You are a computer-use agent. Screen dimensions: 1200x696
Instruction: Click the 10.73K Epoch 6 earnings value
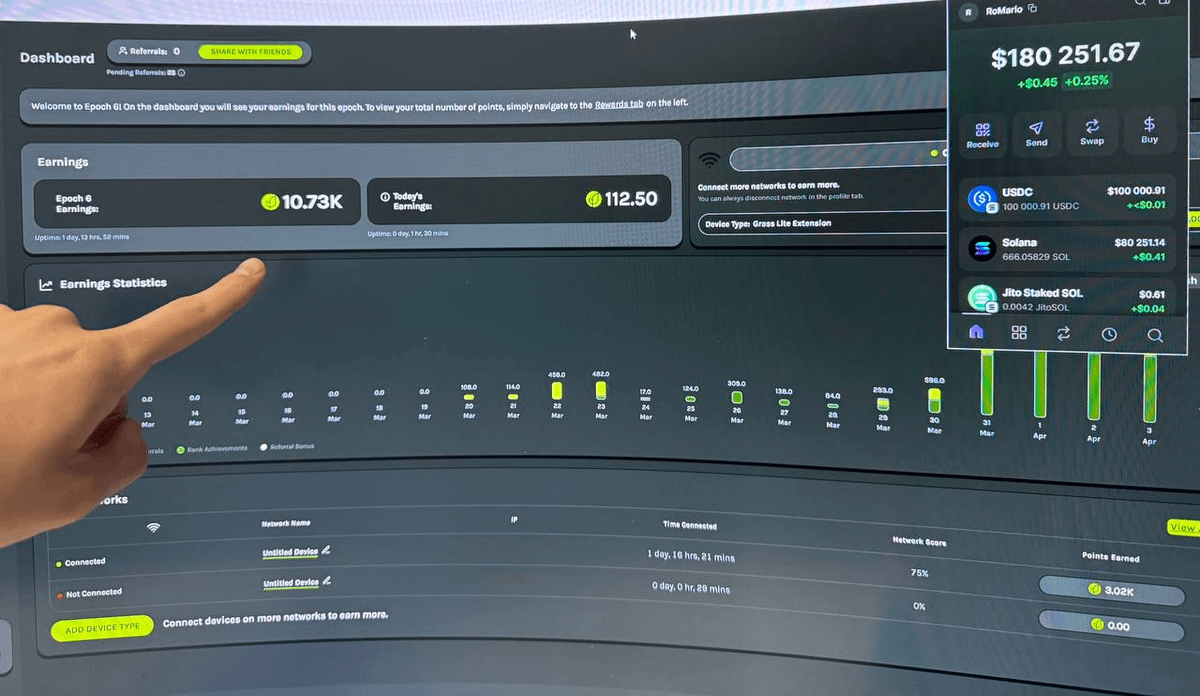point(312,202)
